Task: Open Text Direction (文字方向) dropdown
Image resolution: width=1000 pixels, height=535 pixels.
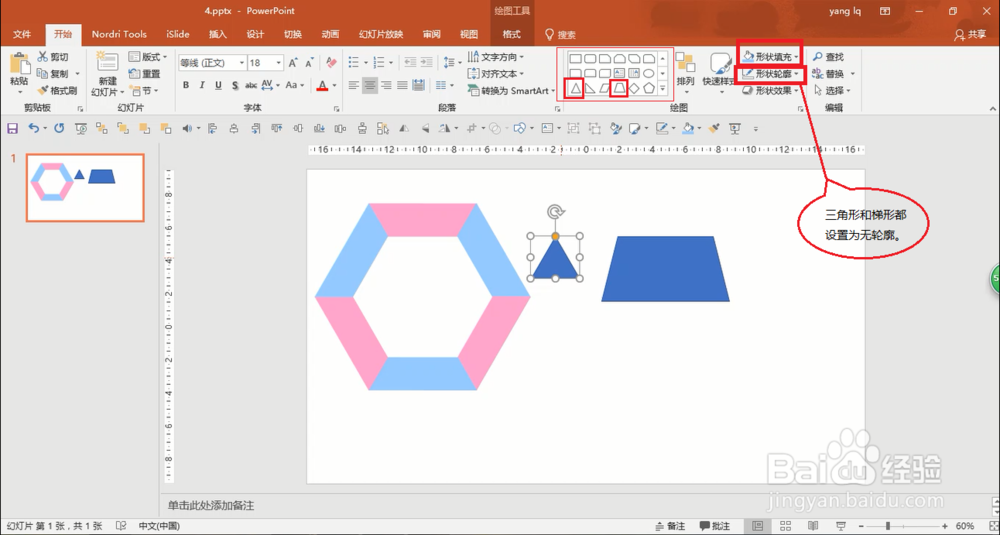Action: click(496, 57)
